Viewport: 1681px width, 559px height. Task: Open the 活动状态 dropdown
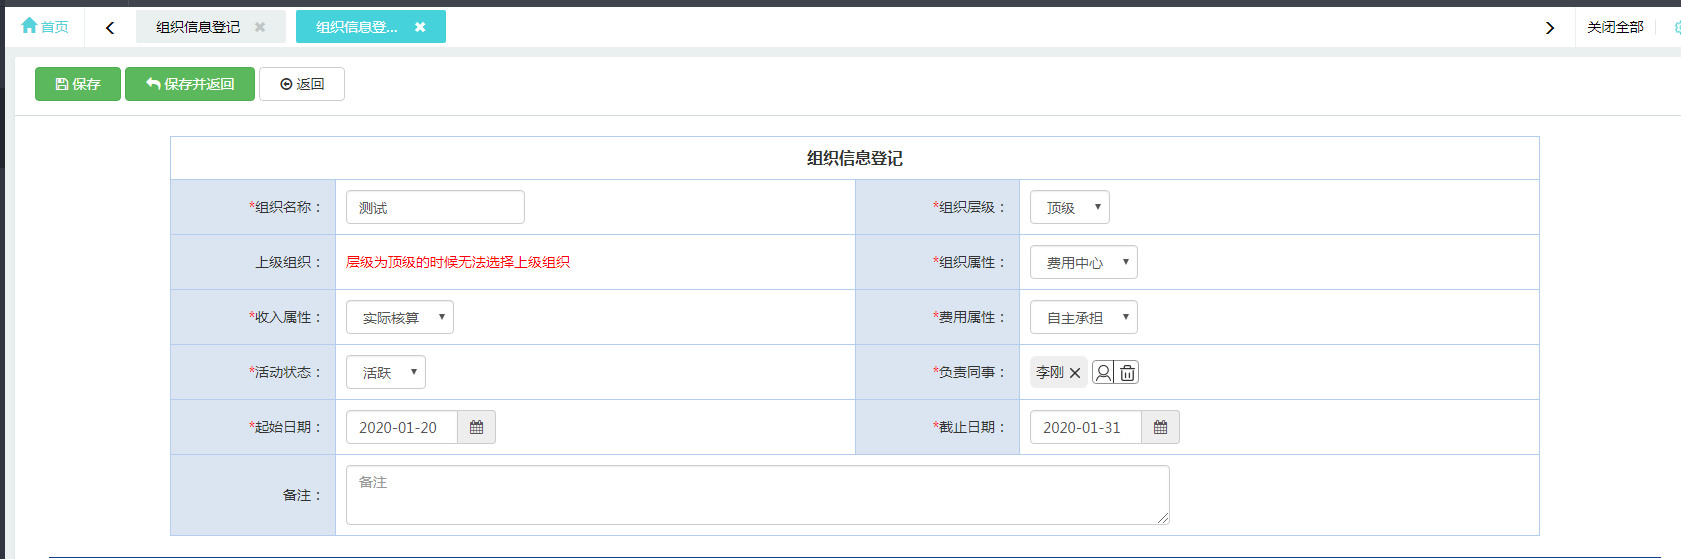click(x=385, y=372)
